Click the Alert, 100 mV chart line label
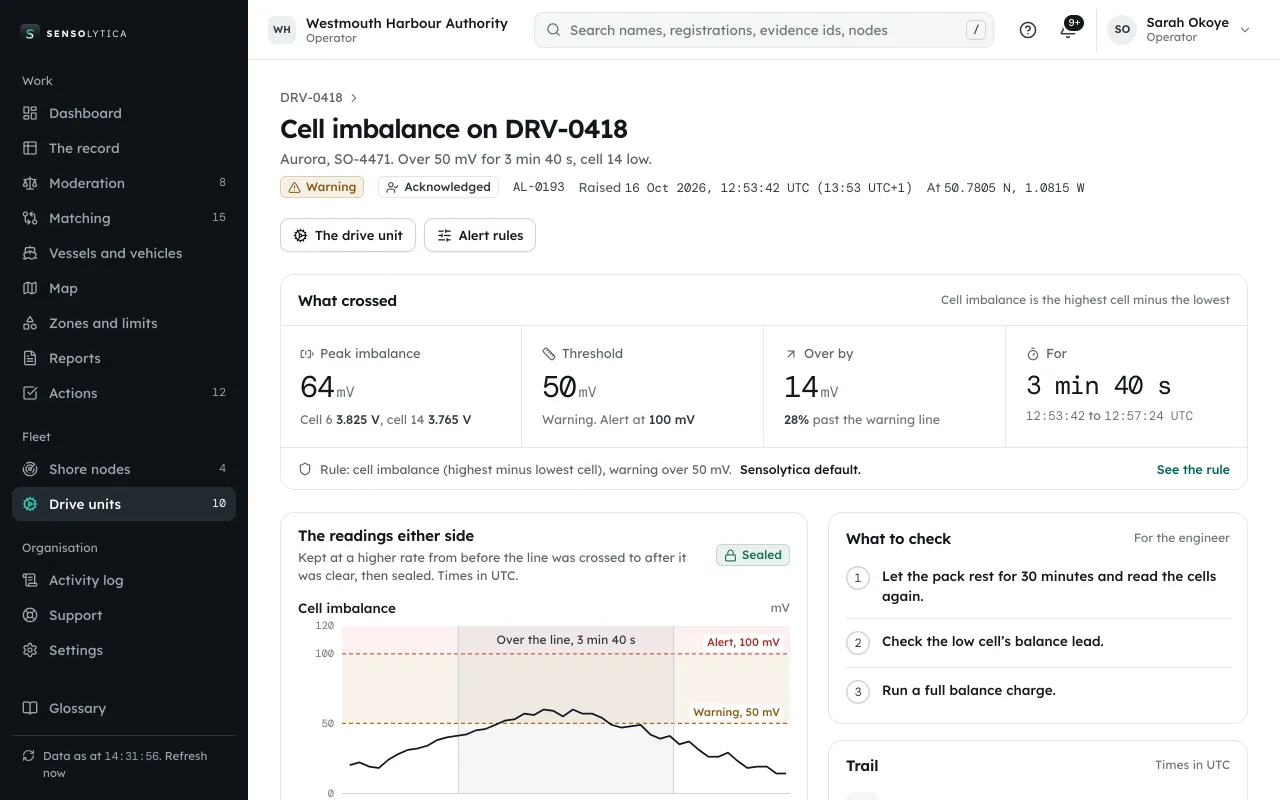 point(743,642)
